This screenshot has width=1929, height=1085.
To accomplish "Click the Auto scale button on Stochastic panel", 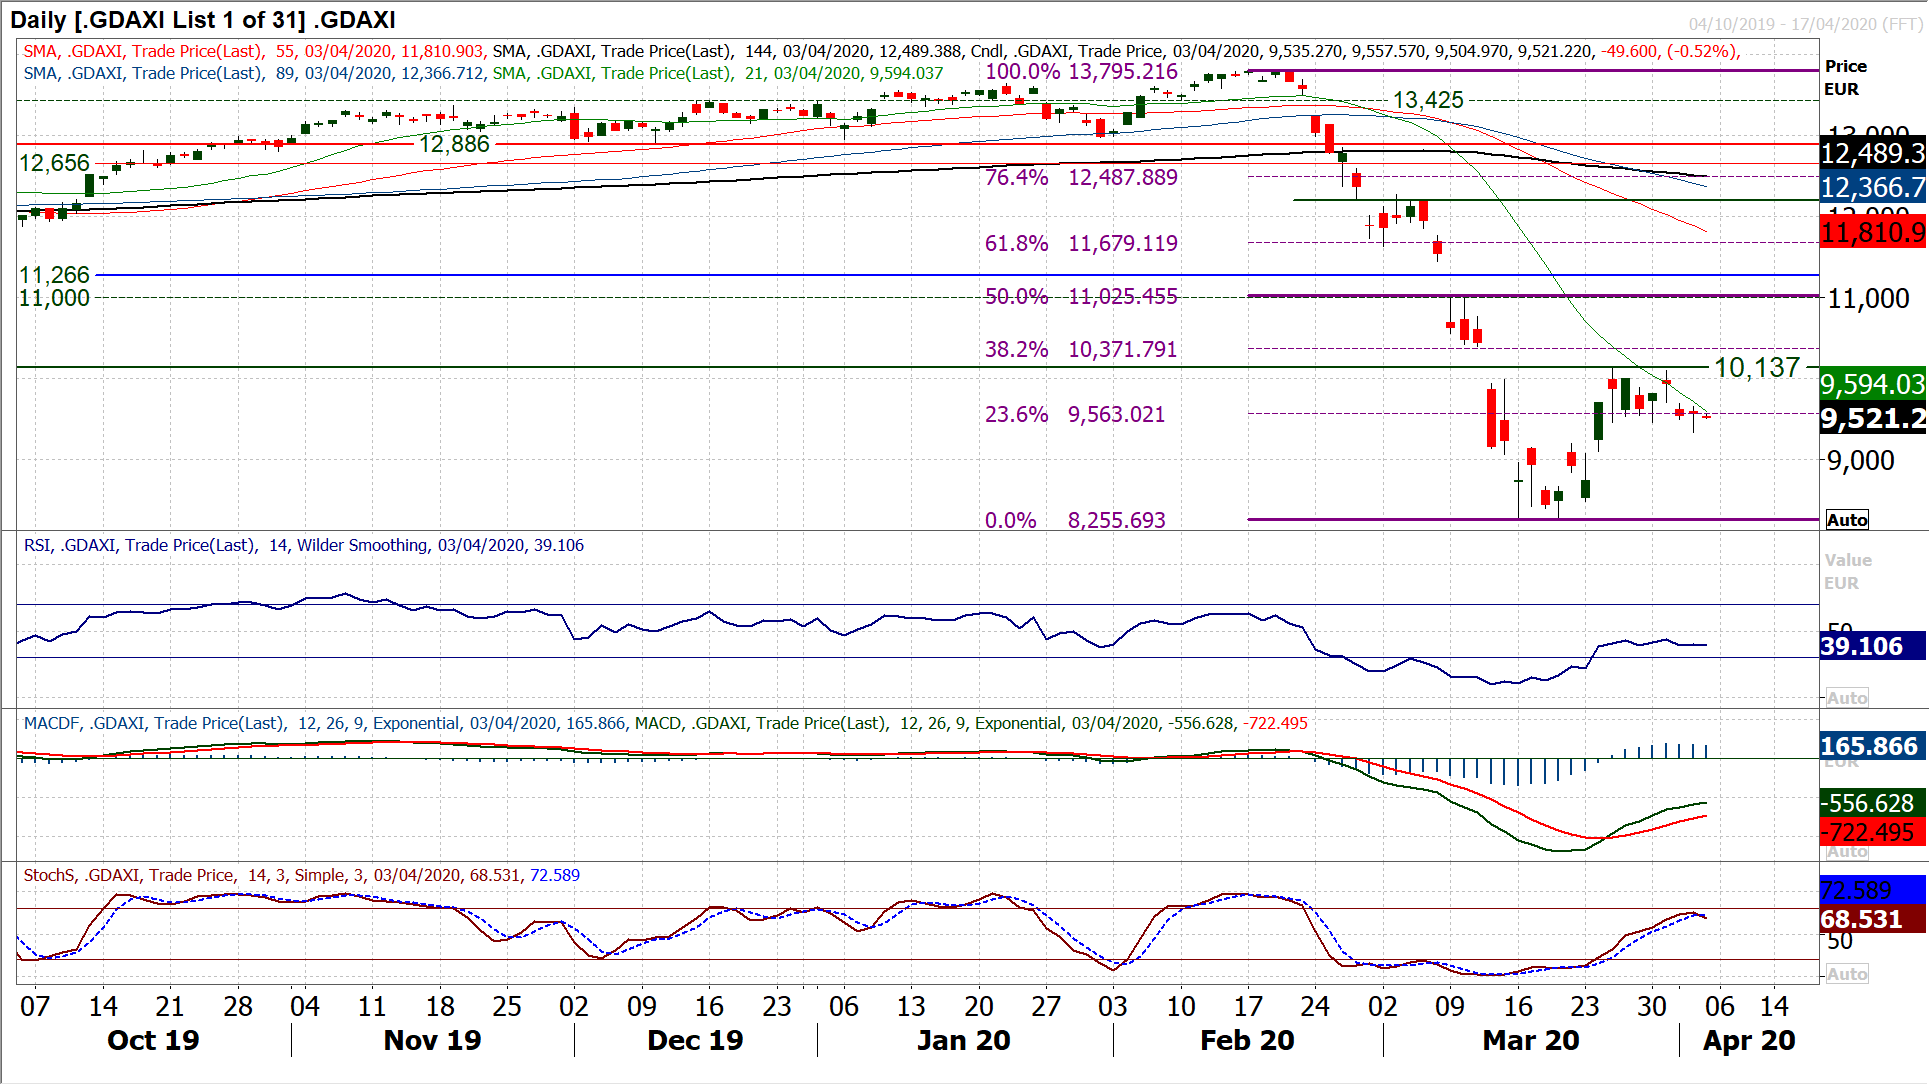I will (x=1846, y=974).
